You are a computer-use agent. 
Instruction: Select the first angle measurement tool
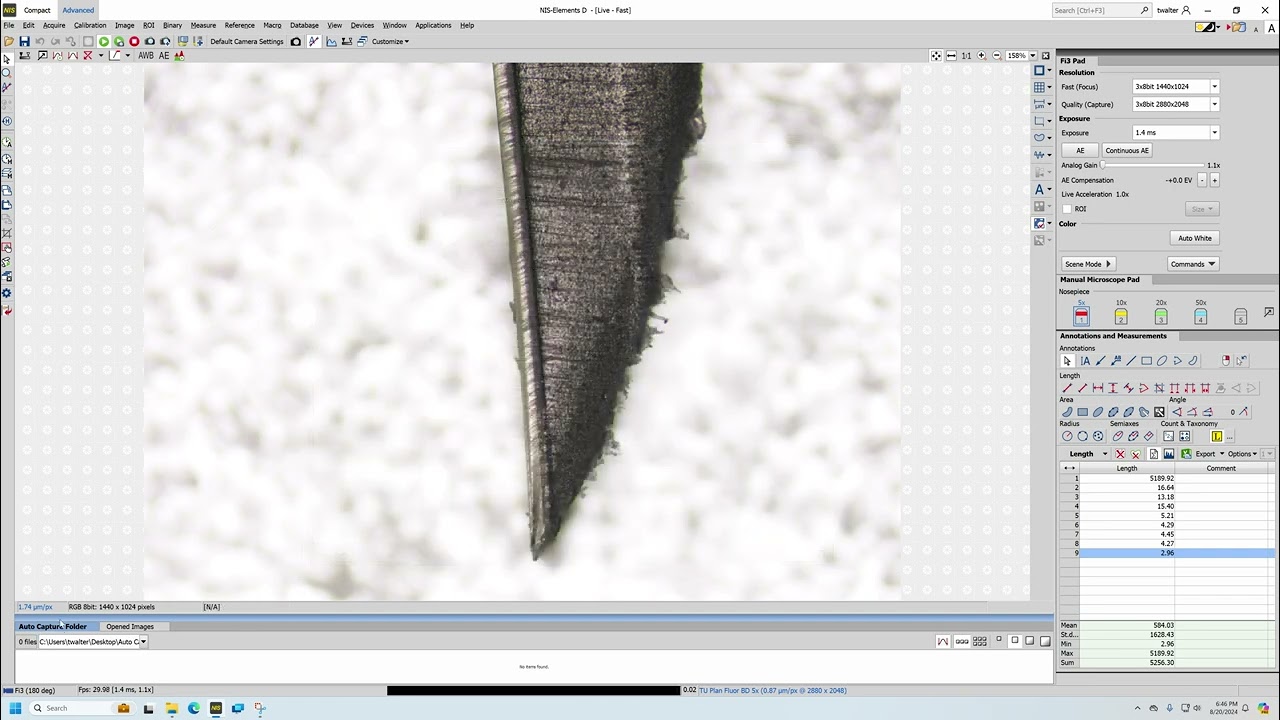pyautogui.click(x=1177, y=412)
